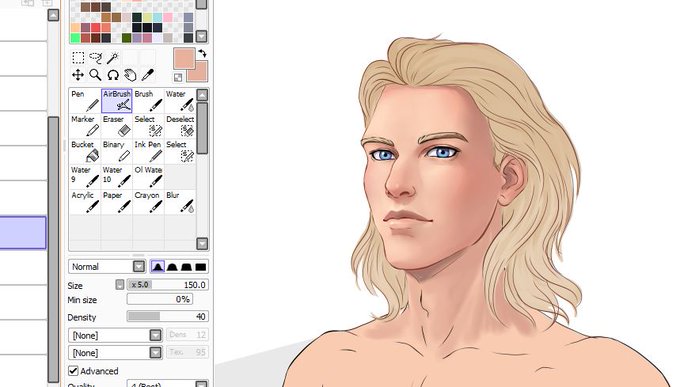680x387 pixels.
Task: Open the Quality dropdown arrow
Action: (201, 384)
